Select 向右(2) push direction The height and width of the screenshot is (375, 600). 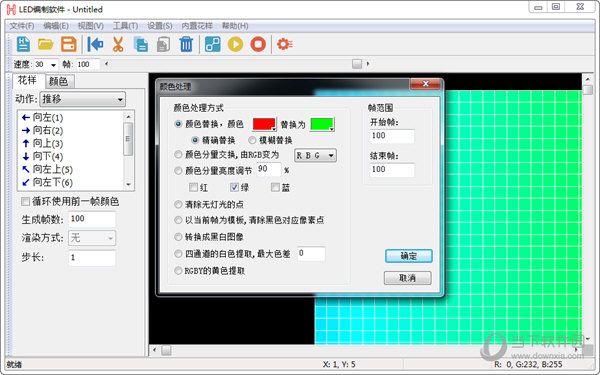click(x=42, y=130)
